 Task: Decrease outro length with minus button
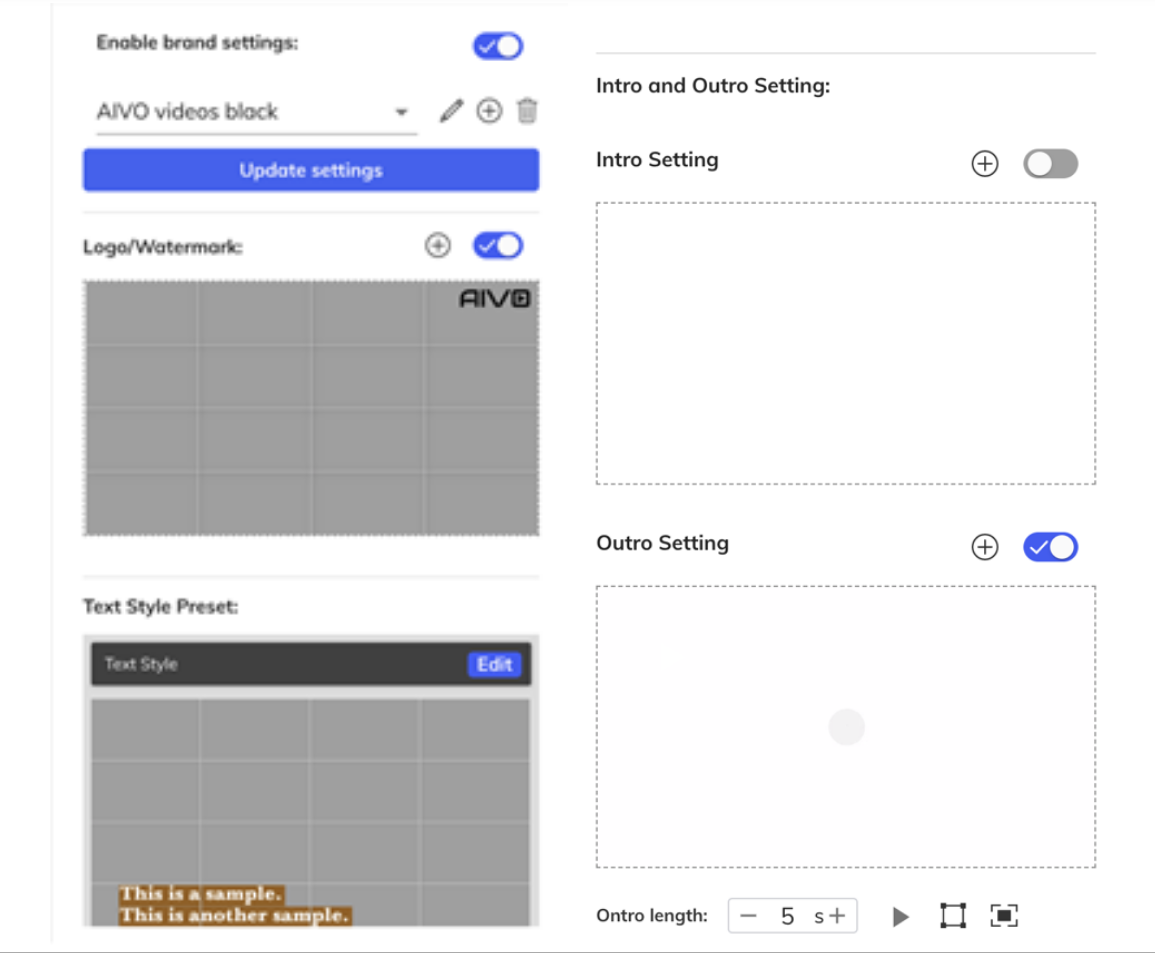click(x=749, y=916)
